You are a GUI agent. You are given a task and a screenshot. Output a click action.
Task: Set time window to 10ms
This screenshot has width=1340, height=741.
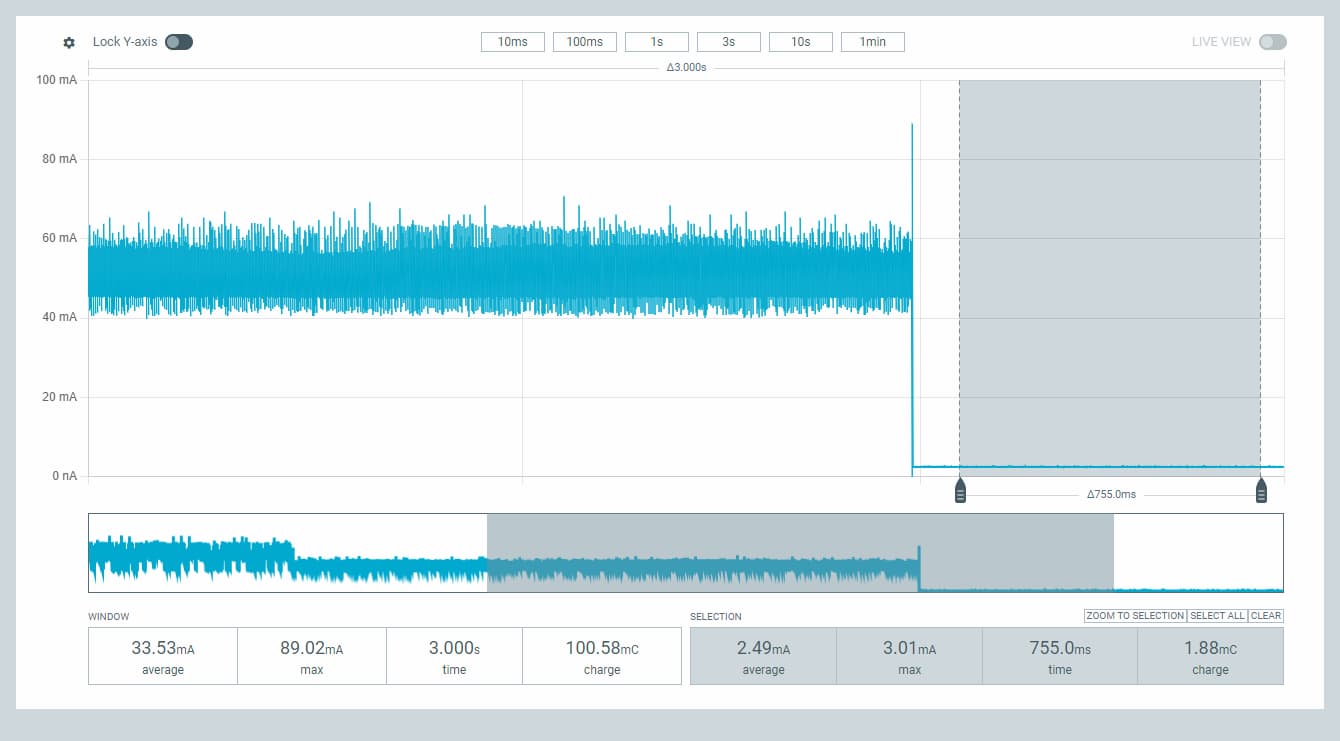click(x=513, y=42)
